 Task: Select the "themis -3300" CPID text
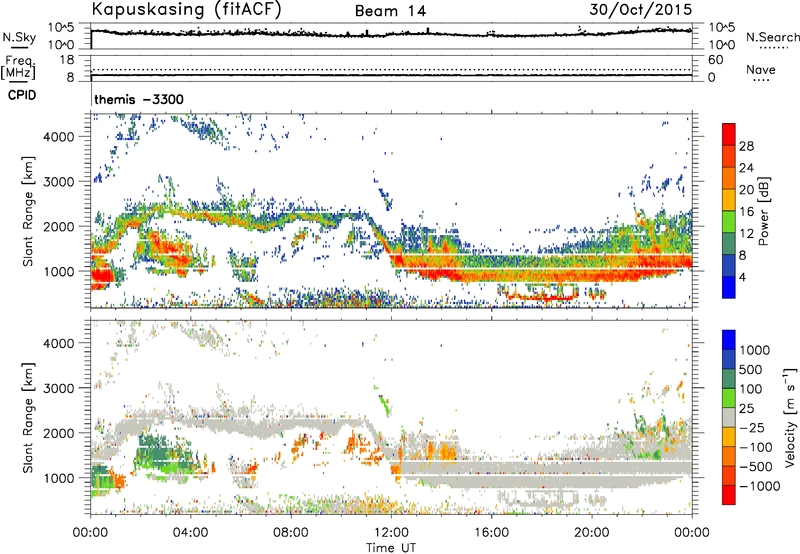139,99
